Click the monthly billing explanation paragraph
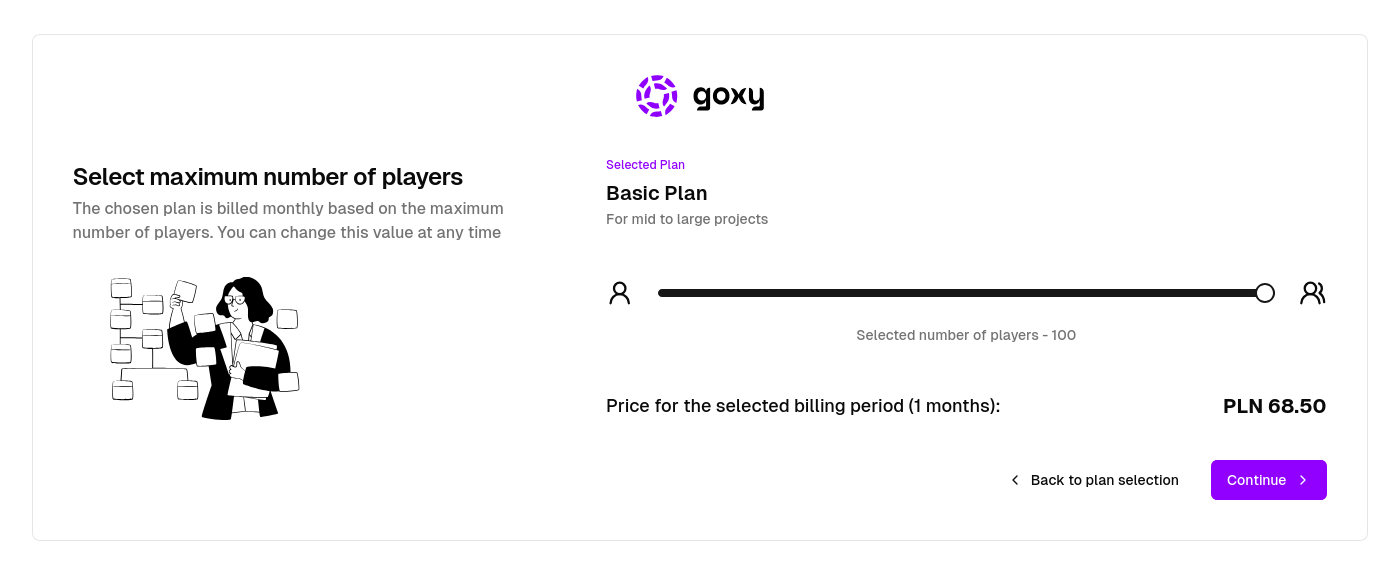The height and width of the screenshot is (578, 1400). pyautogui.click(x=288, y=220)
